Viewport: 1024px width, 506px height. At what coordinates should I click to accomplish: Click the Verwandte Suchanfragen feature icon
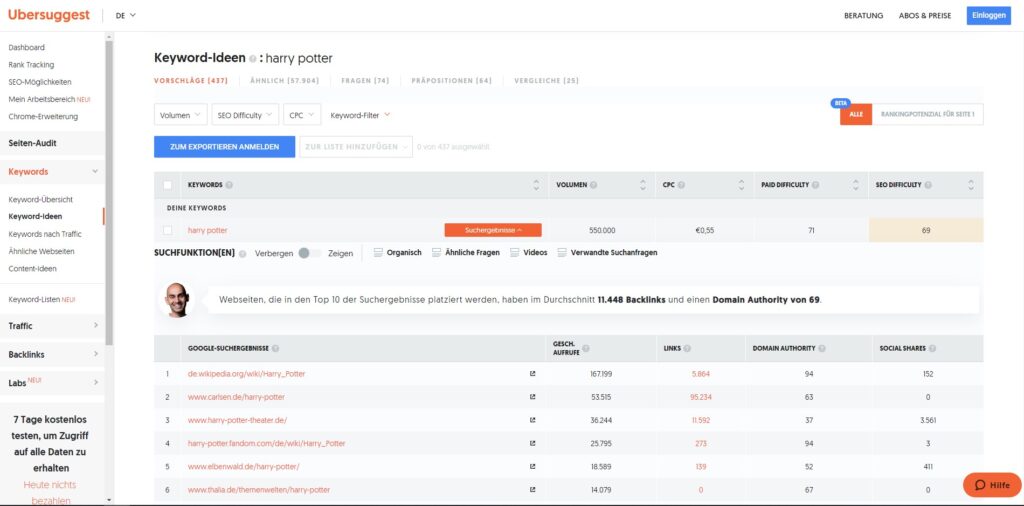tap(562, 253)
